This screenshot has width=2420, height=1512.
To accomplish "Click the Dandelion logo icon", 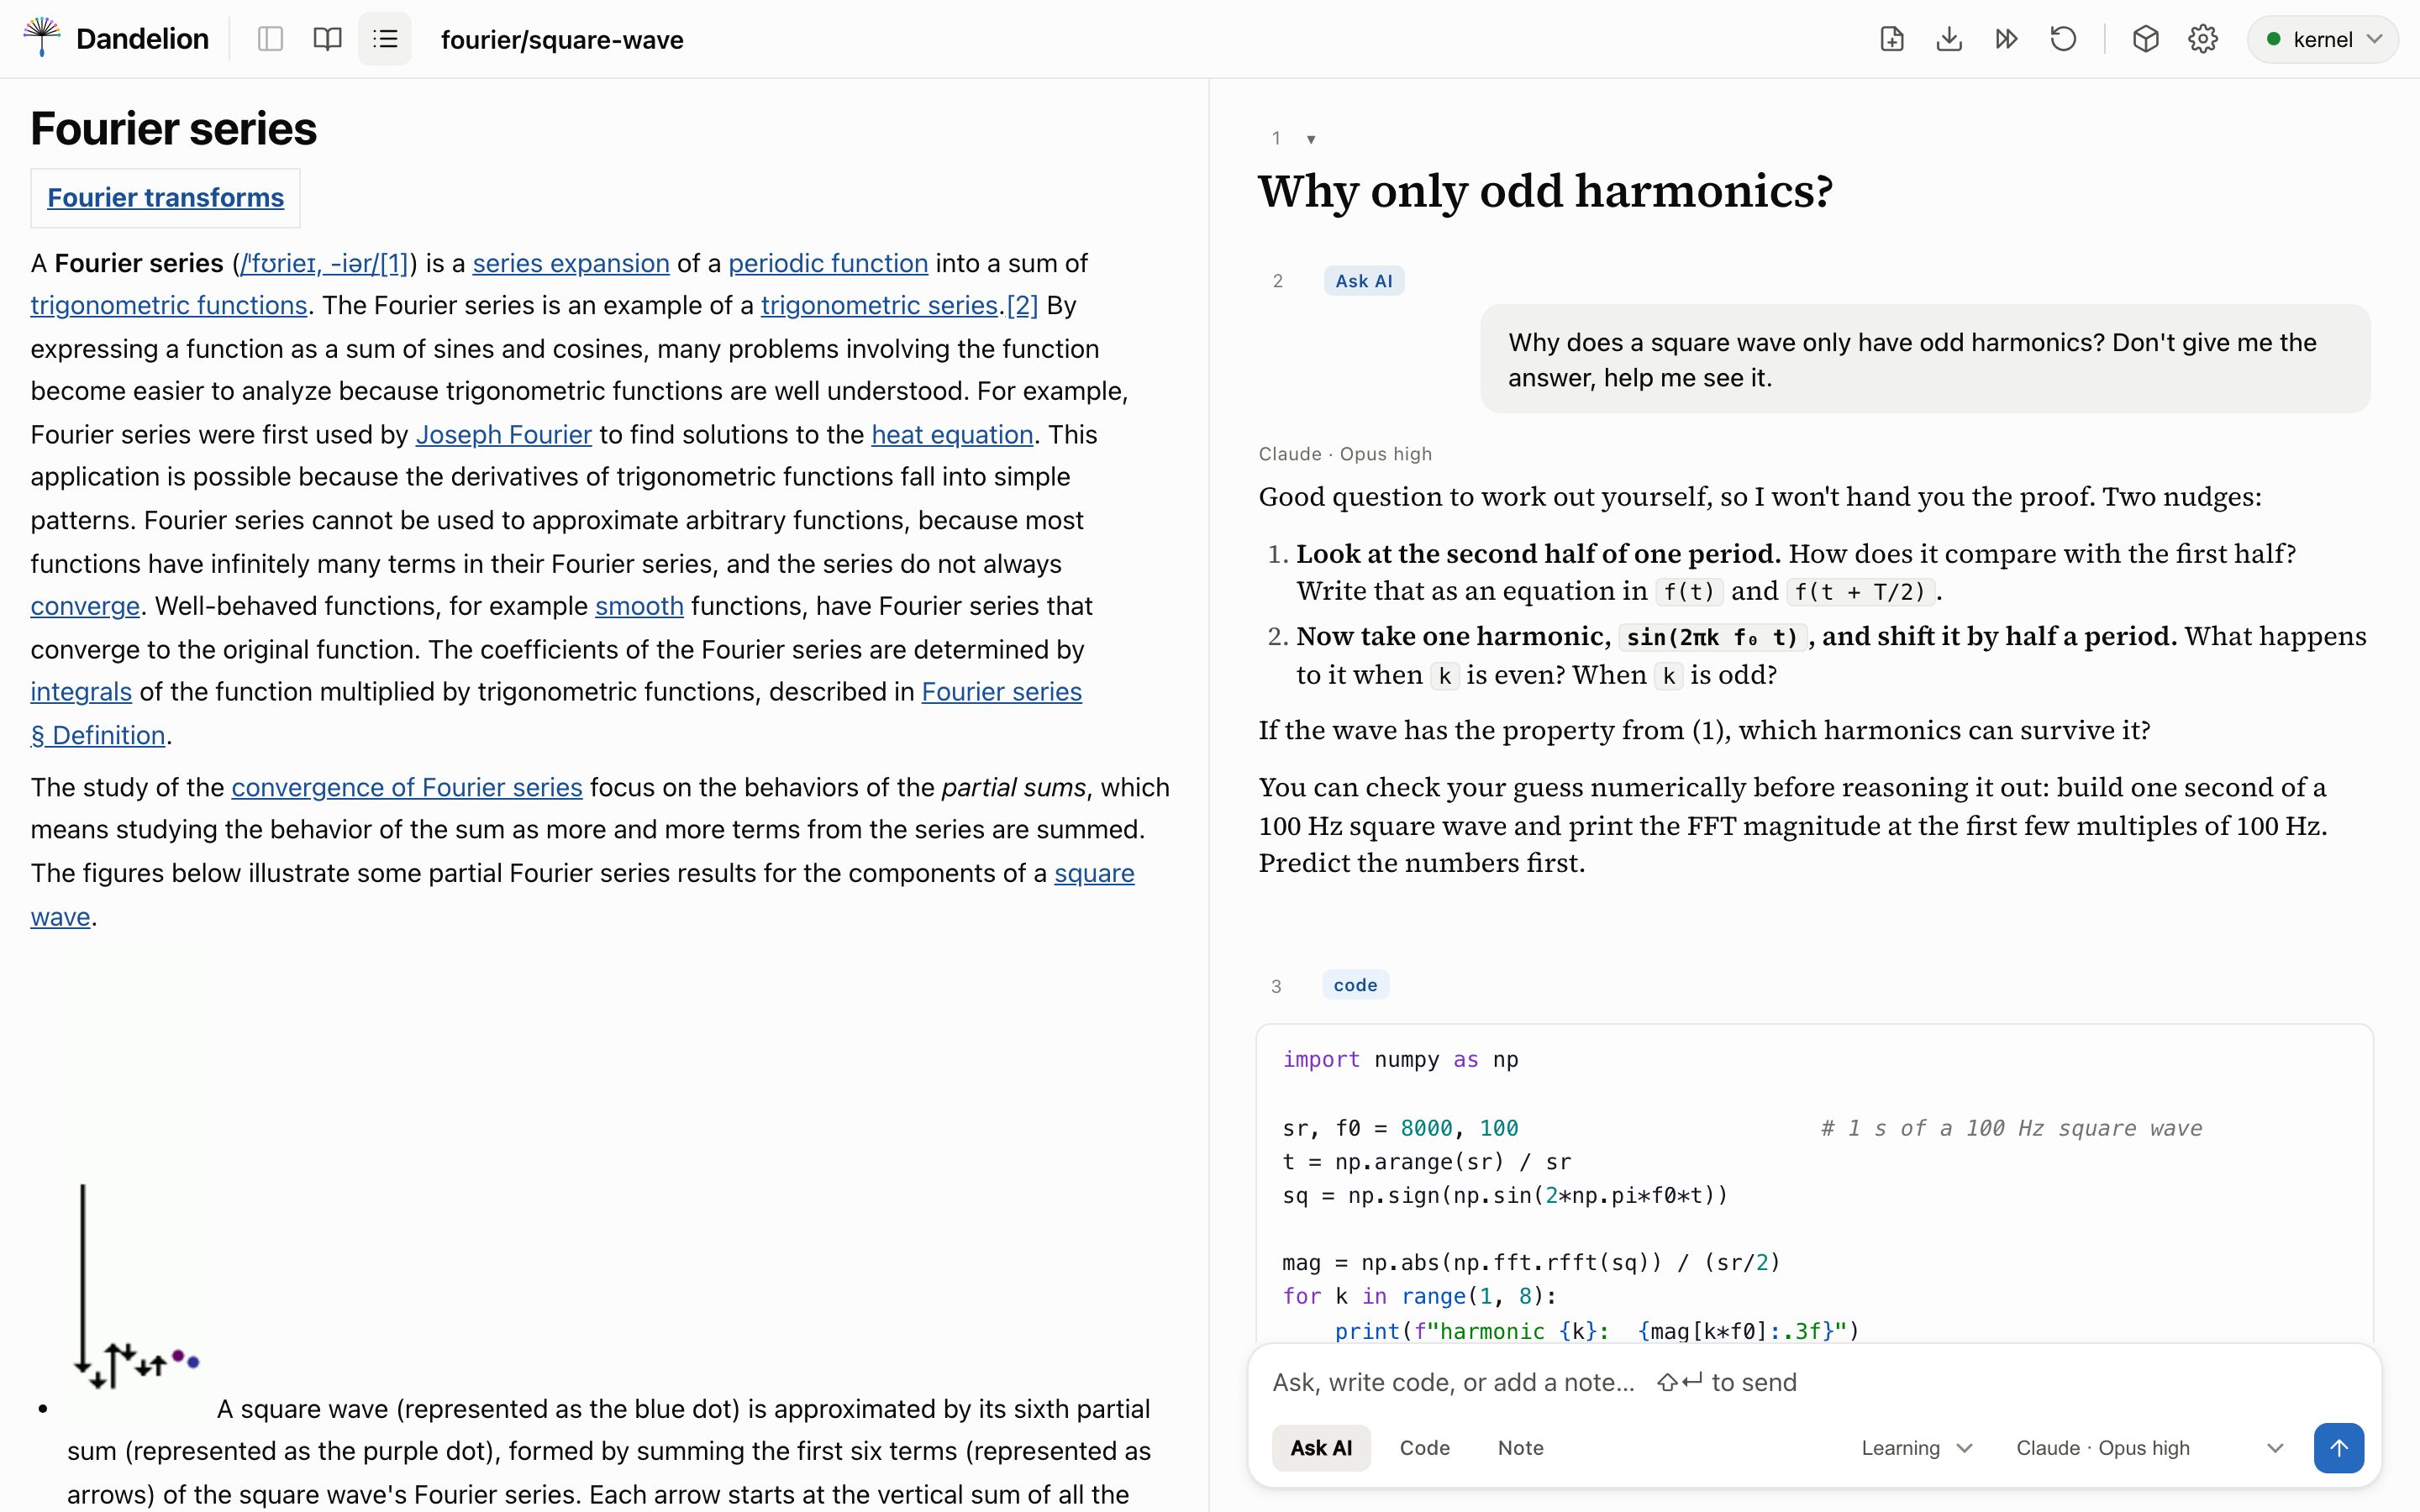I will pyautogui.click(x=41, y=38).
